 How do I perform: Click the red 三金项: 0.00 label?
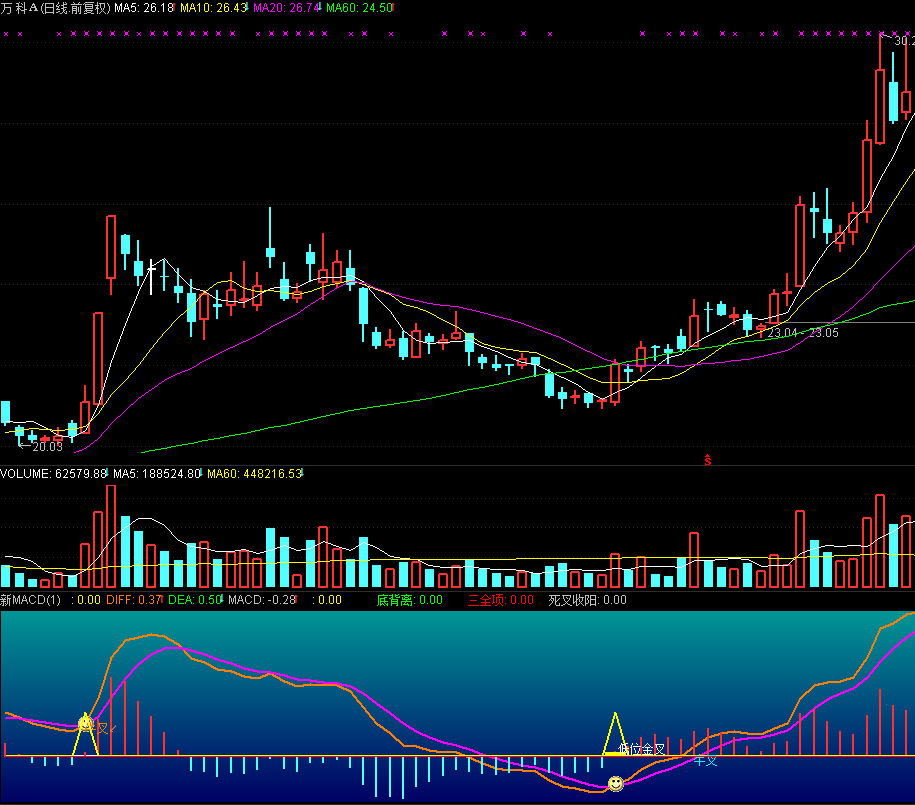[501, 600]
